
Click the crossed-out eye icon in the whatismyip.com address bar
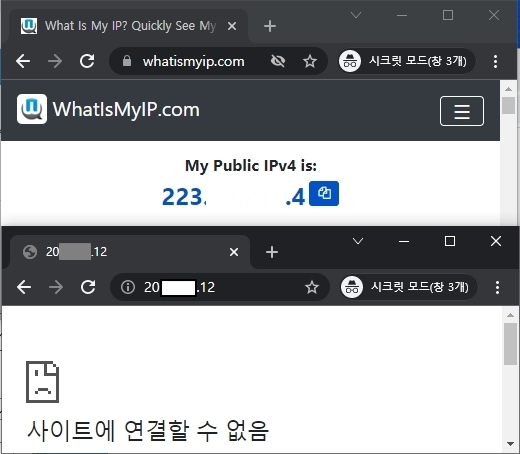(278, 61)
